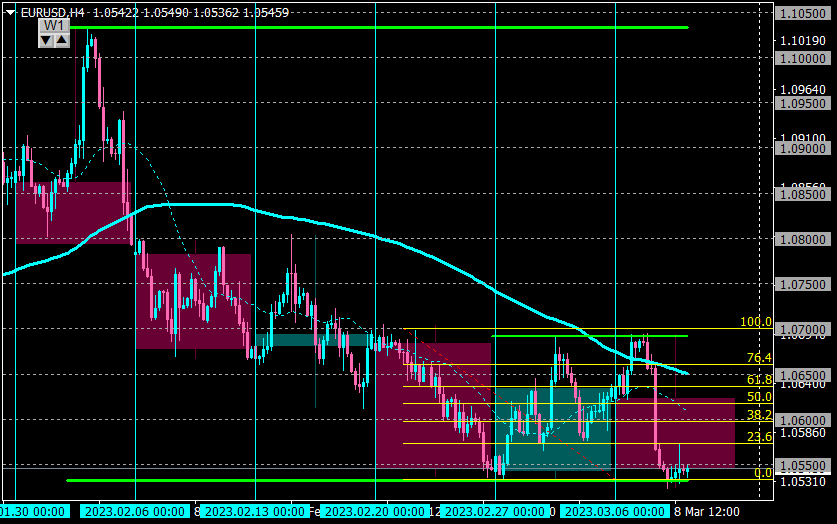This screenshot has width=837, height=524.
Task: Click the 1.10190 price axis label
Action: [803, 41]
